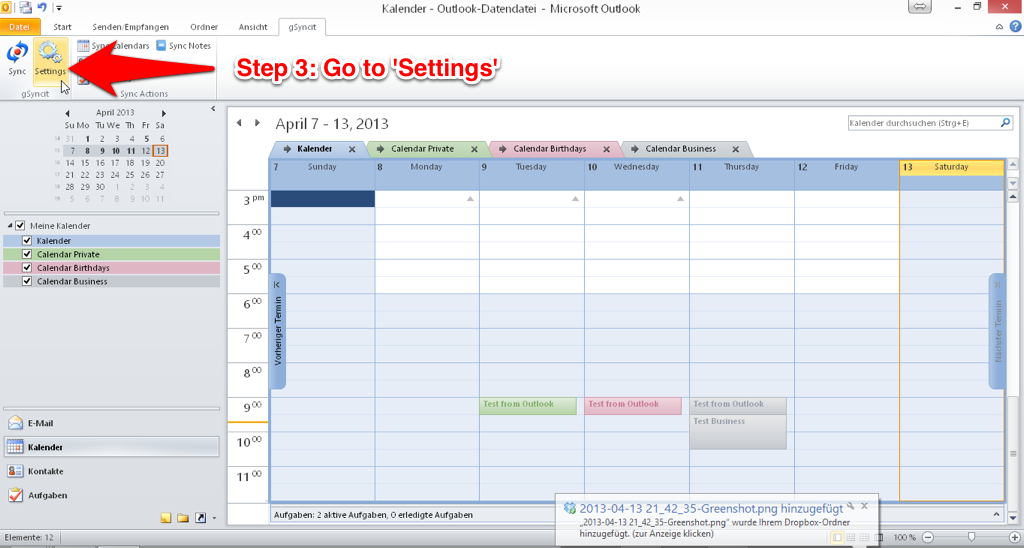Go to previous week arrow beside date heading
Screen dimensions: 1024x548
(239, 123)
